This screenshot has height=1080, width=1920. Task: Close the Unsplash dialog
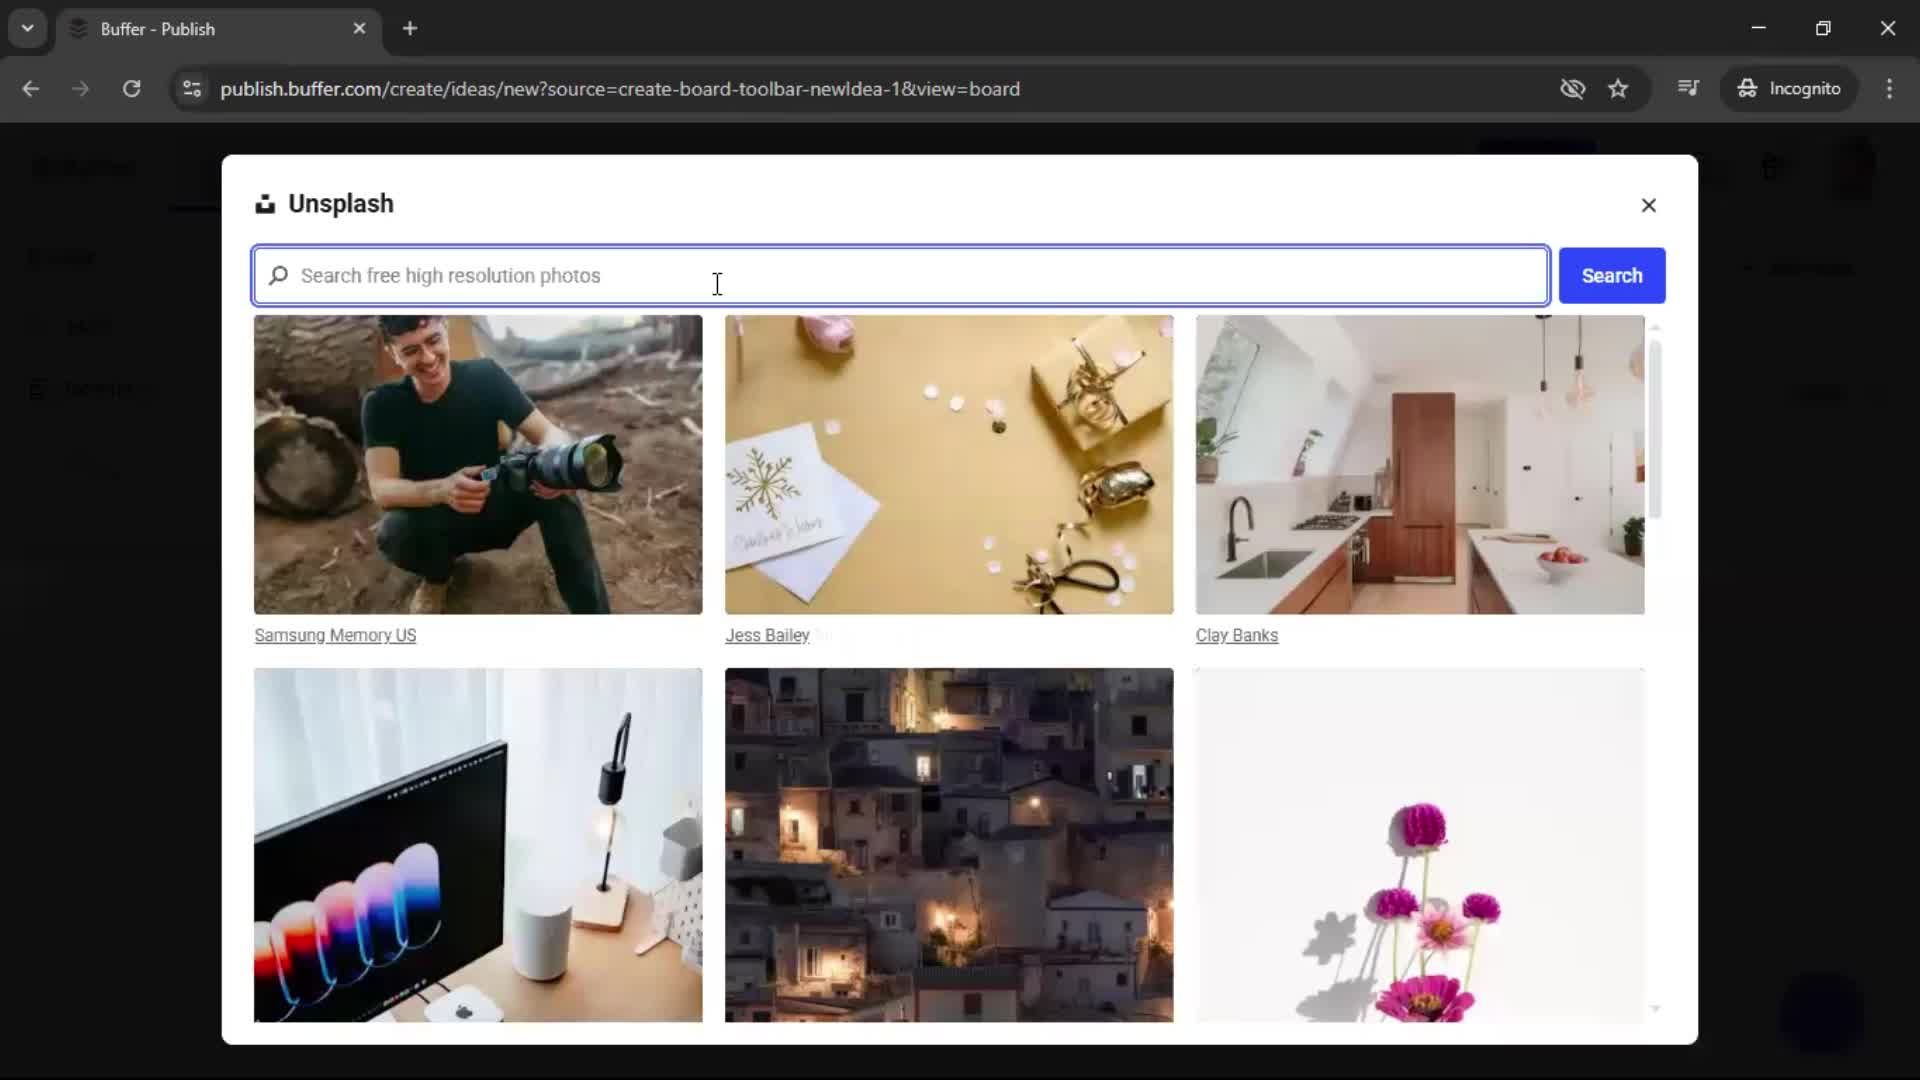coord(1648,205)
